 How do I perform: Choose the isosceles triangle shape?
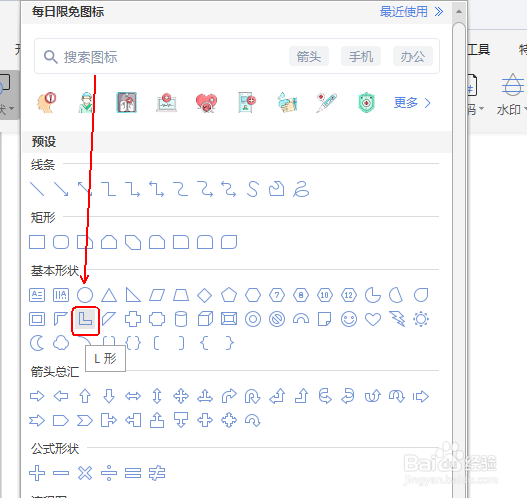109,295
